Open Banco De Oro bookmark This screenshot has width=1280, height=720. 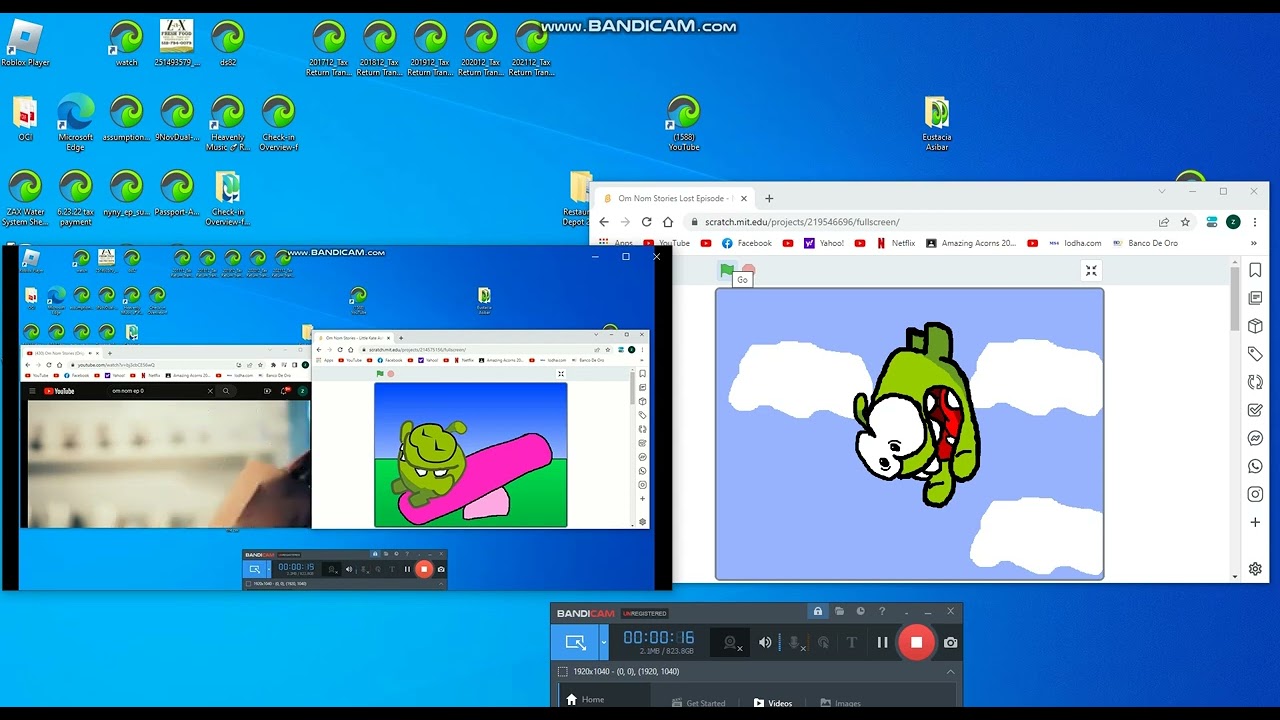pos(1145,243)
